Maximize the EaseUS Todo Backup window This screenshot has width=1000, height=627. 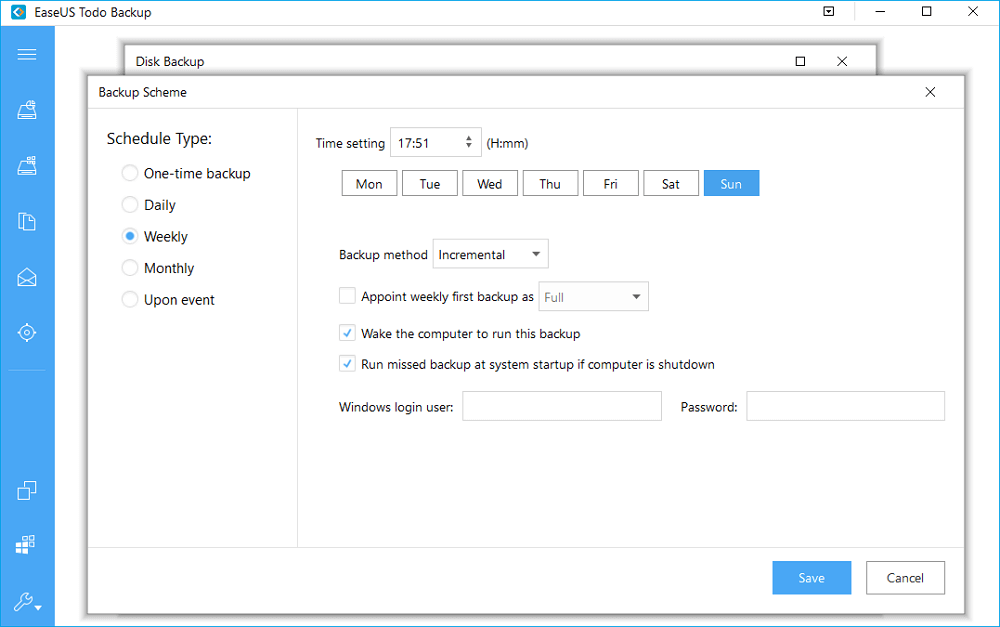tap(927, 11)
